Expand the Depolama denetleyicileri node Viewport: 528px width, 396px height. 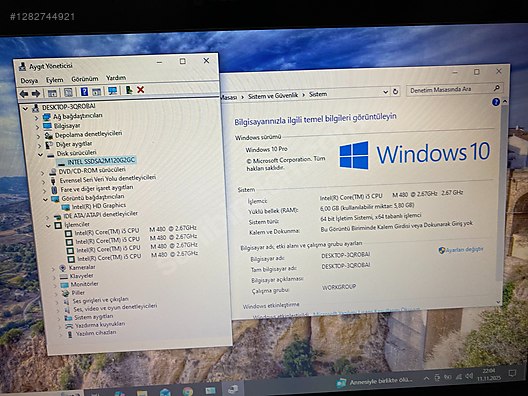[38, 136]
